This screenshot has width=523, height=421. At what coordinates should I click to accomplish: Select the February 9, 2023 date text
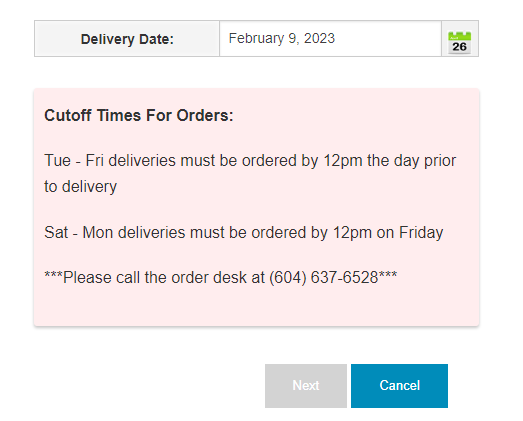[x=282, y=38]
